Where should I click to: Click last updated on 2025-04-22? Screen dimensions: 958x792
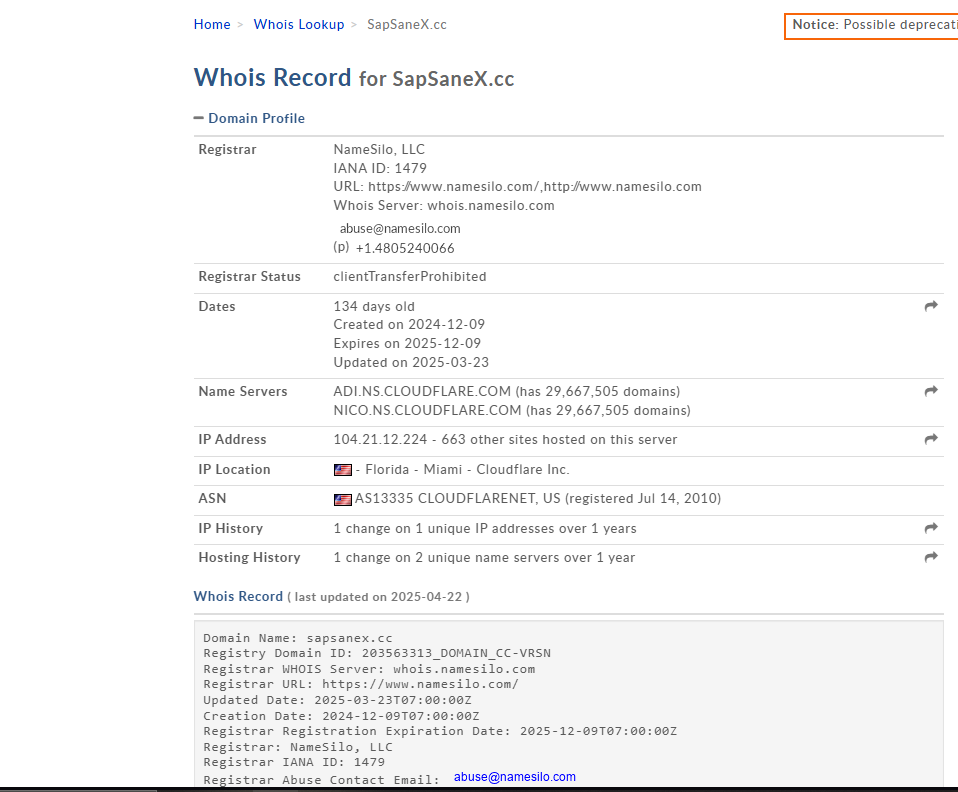pyautogui.click(x=378, y=597)
